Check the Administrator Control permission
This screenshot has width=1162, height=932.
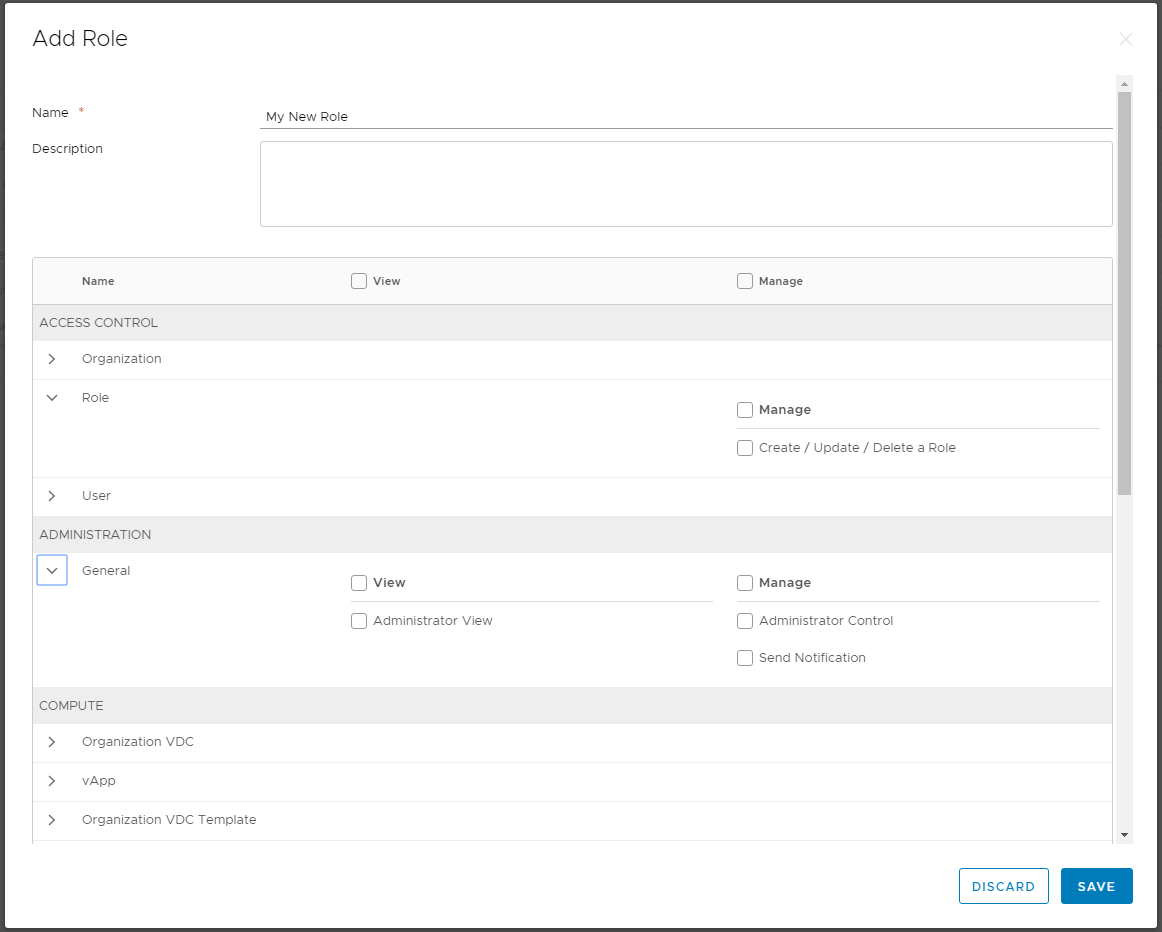point(745,620)
